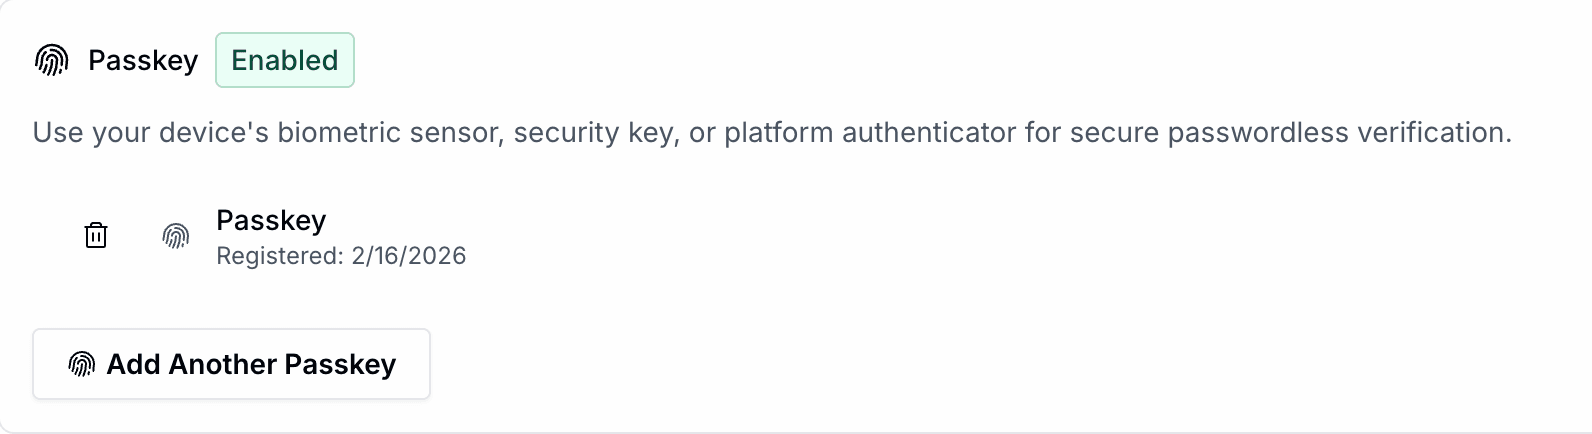Click the 2/16/2026 date value

coord(409,256)
